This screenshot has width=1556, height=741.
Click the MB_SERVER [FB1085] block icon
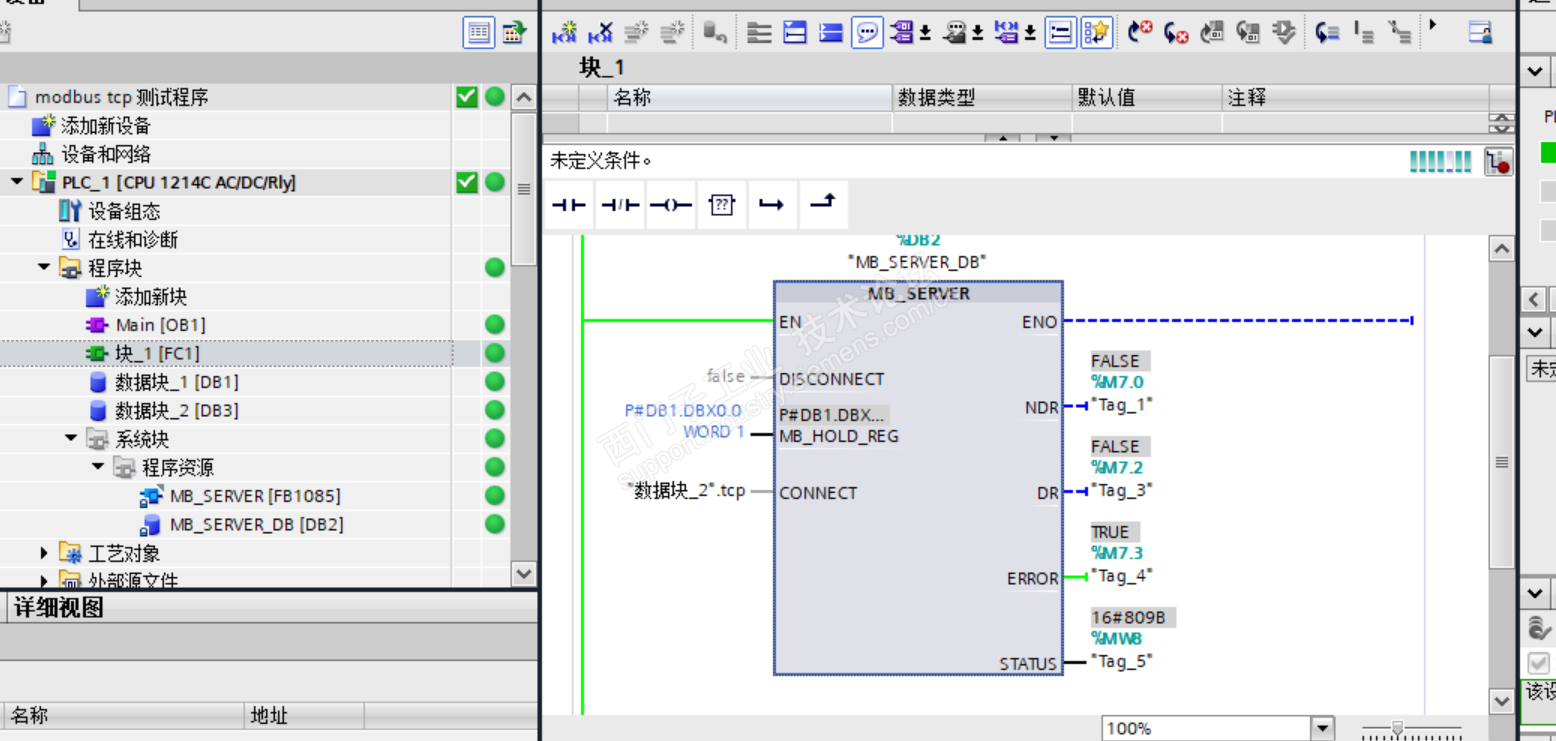(151, 496)
